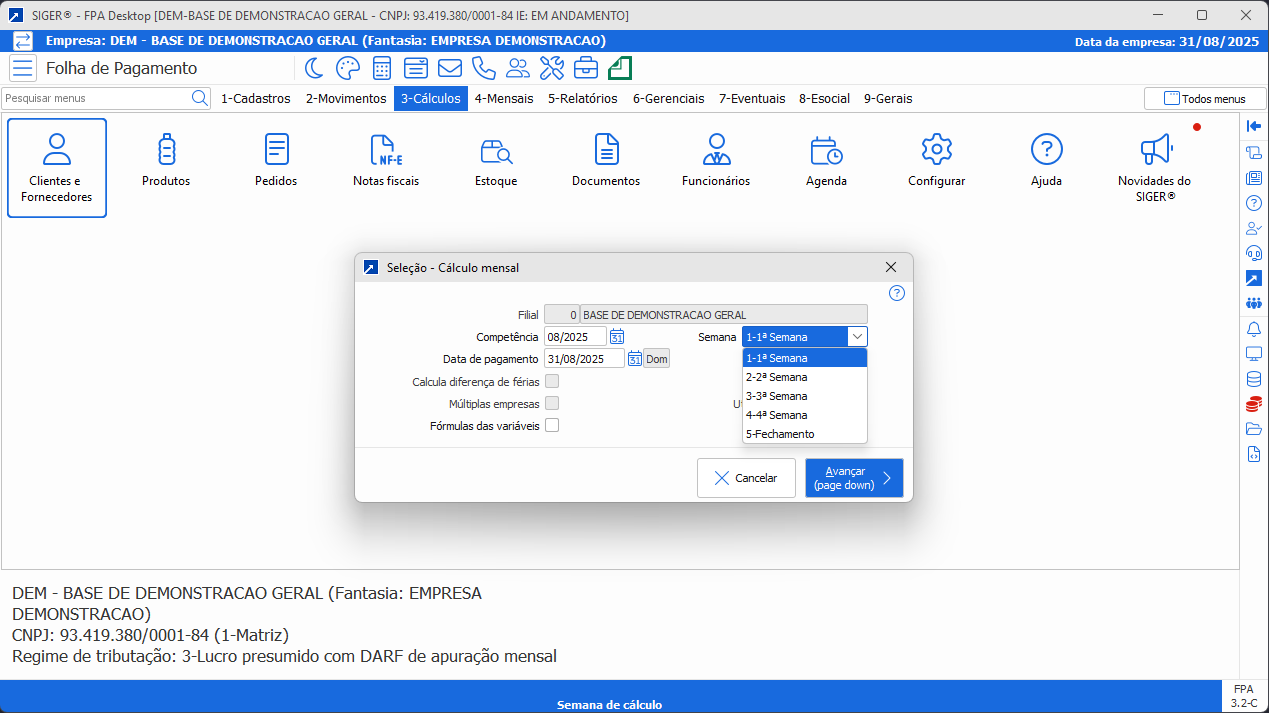Click the envelope mail icon
The image size is (1269, 713).
450,68
